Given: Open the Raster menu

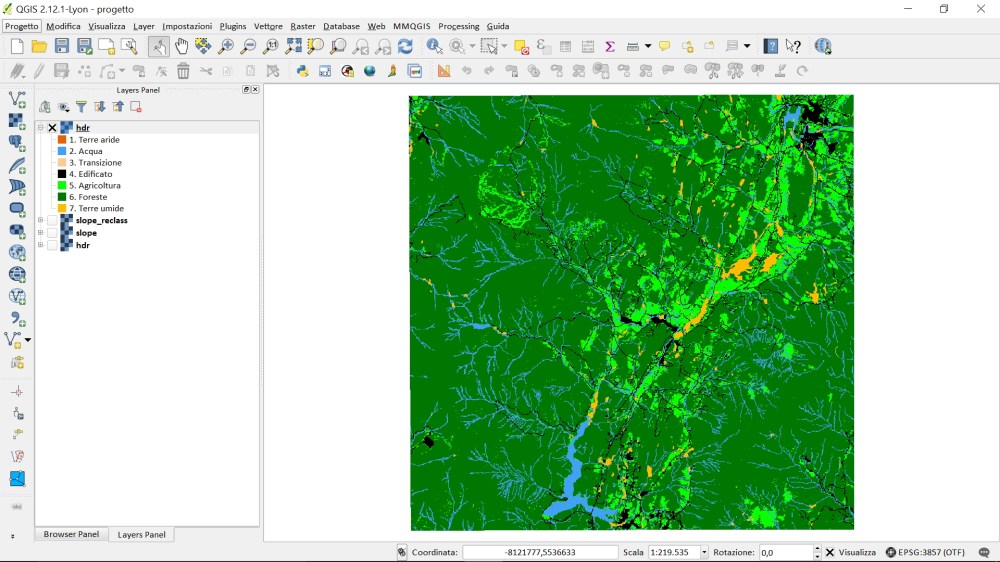Looking at the screenshot, I should [x=302, y=26].
